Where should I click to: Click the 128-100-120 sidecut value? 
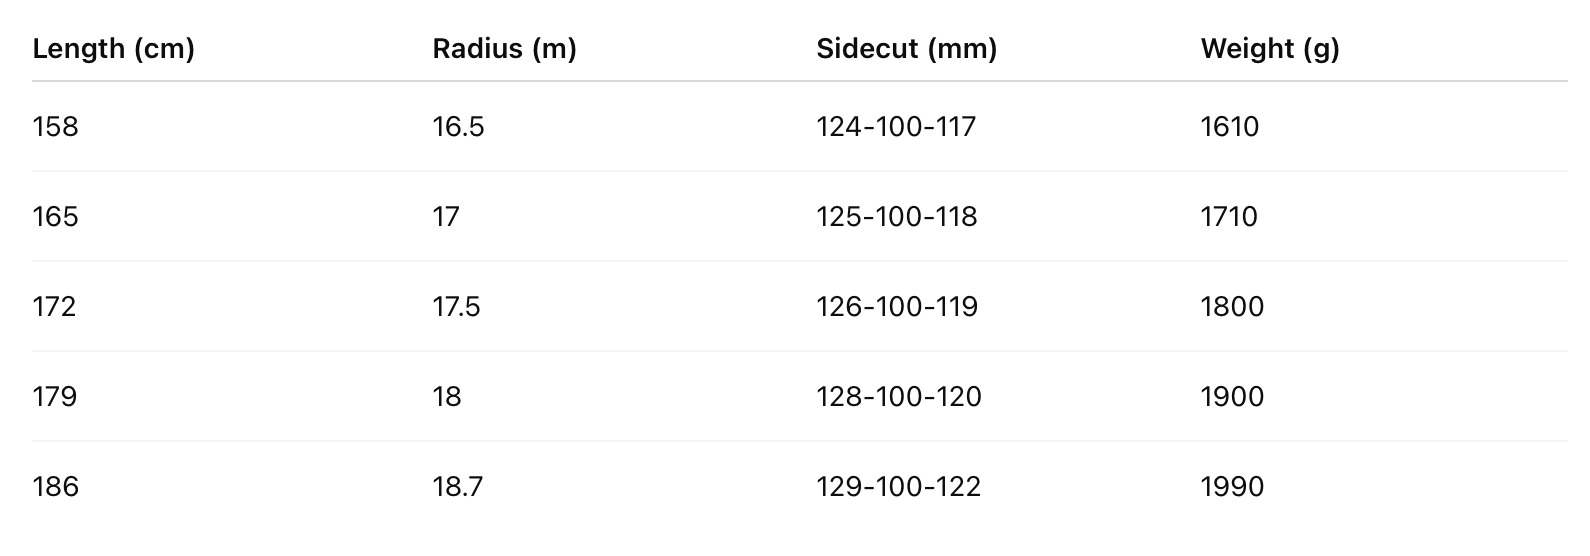[898, 397]
